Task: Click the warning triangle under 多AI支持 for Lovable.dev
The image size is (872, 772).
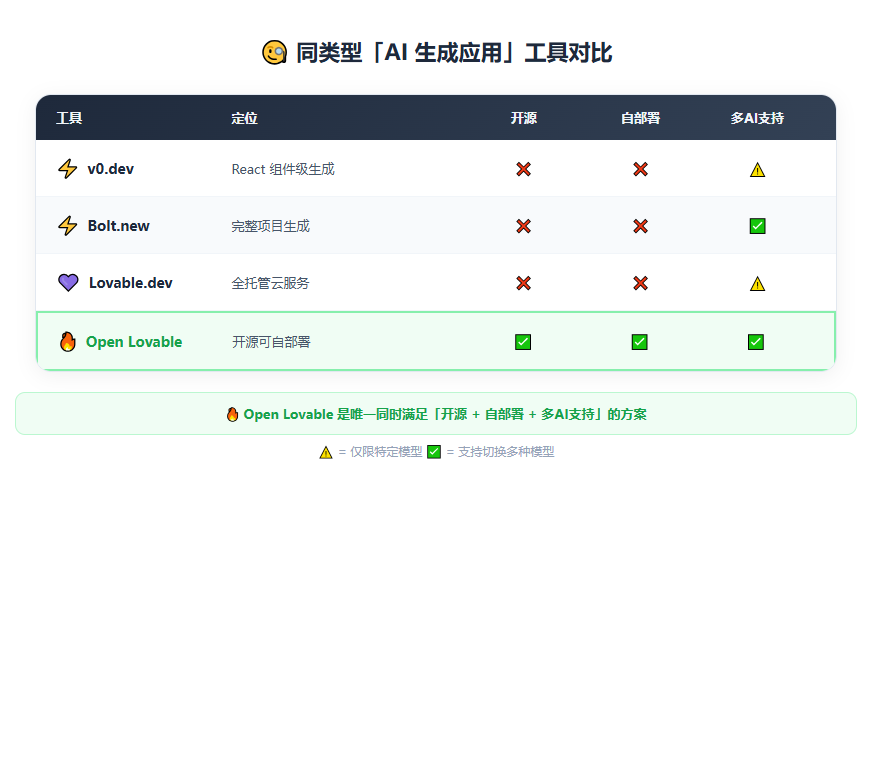Action: pos(757,284)
